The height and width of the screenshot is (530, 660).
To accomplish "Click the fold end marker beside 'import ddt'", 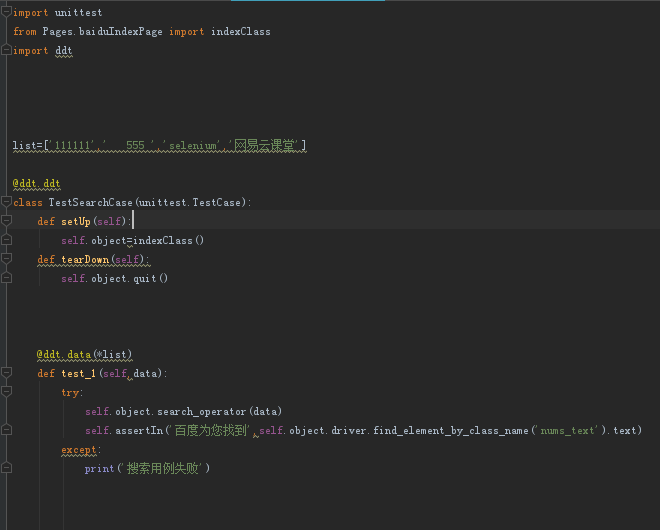I will [6, 50].
